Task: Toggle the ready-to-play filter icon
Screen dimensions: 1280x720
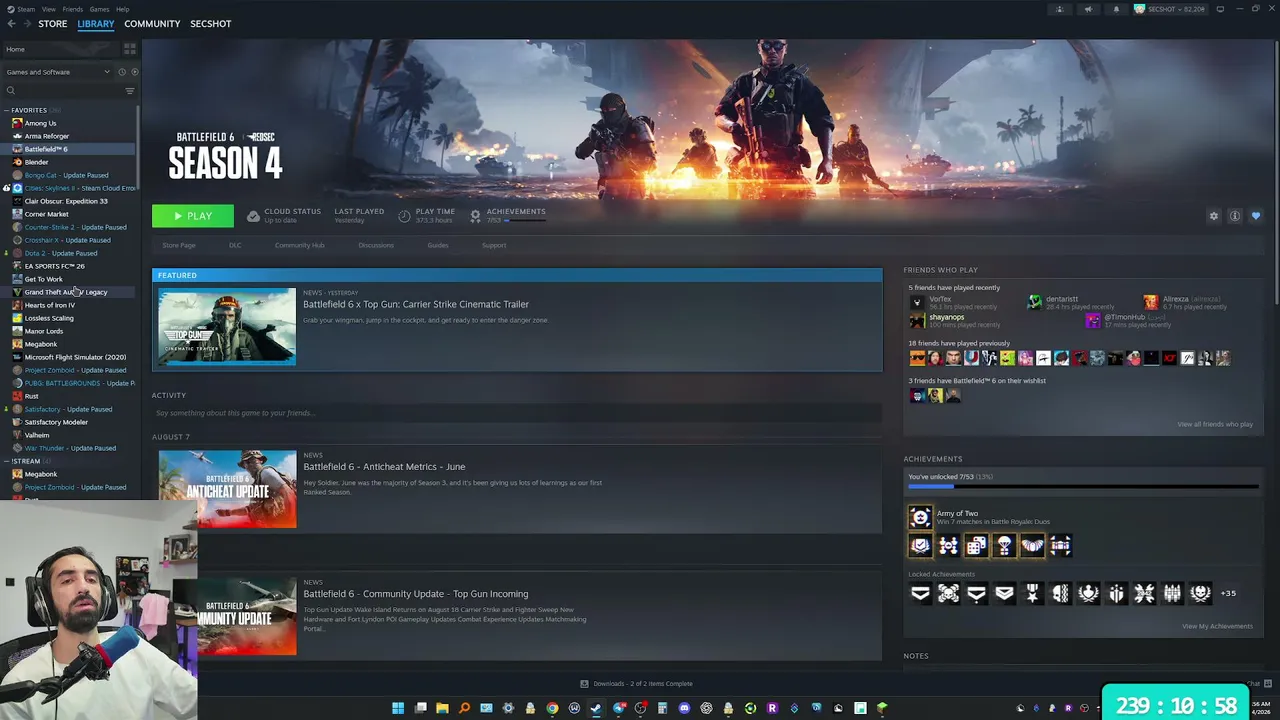Action: pyautogui.click(x=134, y=72)
